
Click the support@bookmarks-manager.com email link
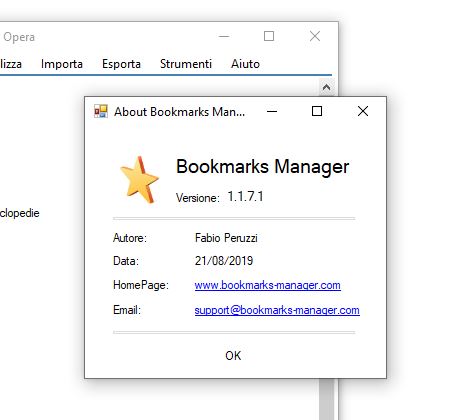pos(277,310)
